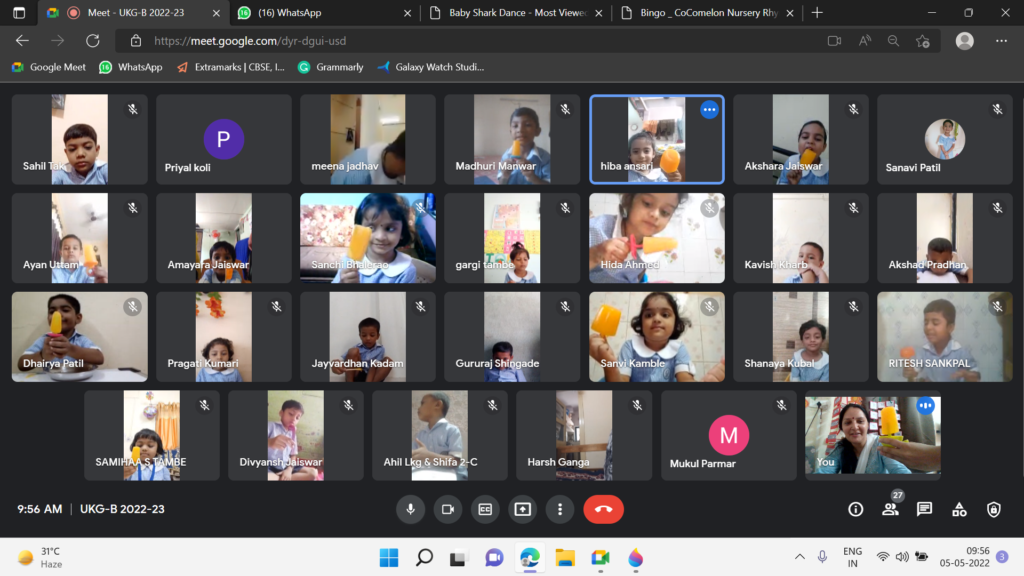Viewport: 1024px width, 576px height.
Task: Click the Present now screen share icon
Action: [522, 509]
